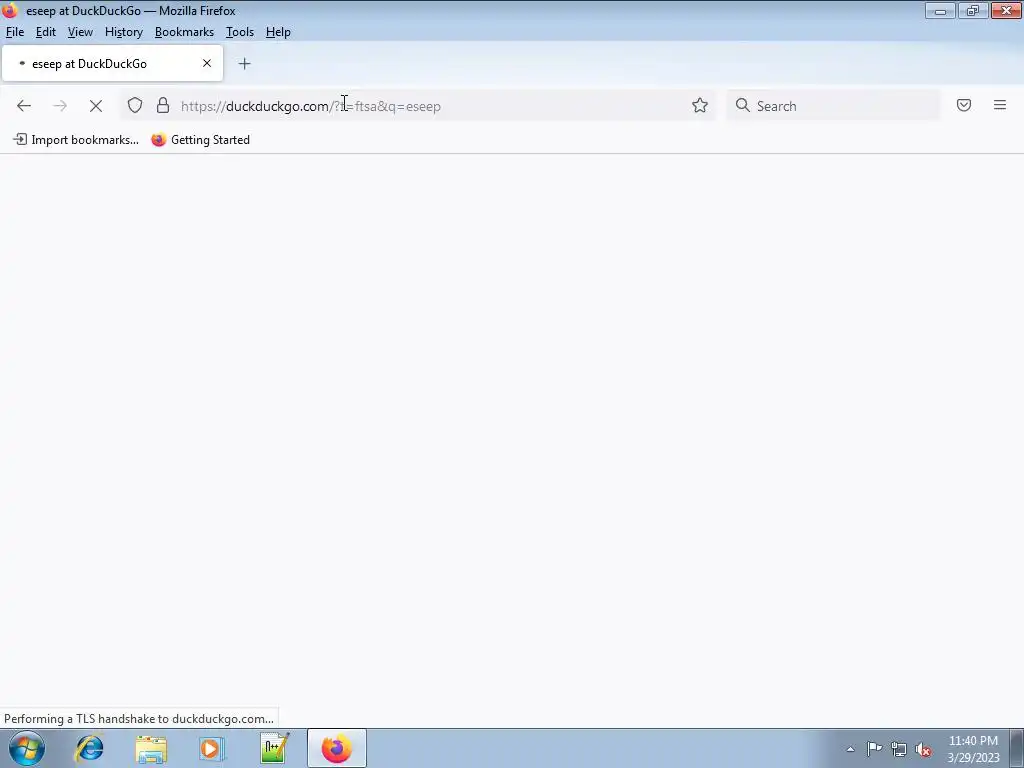Open Windows Media Player from taskbar

(x=212, y=748)
